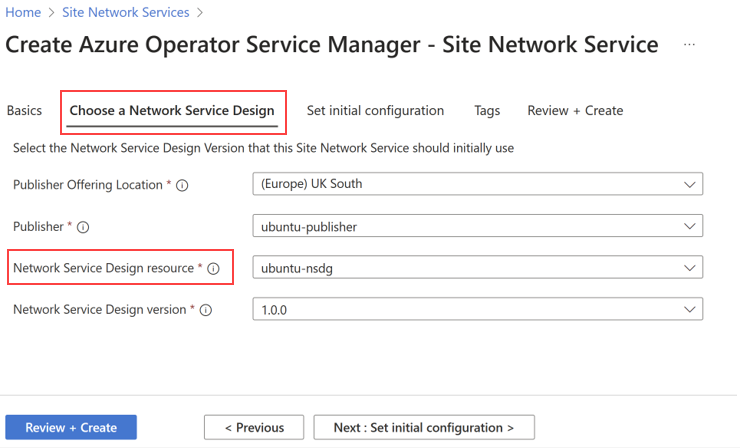
Task: Expand Network Service Design resource dropdown
Action: [477, 268]
